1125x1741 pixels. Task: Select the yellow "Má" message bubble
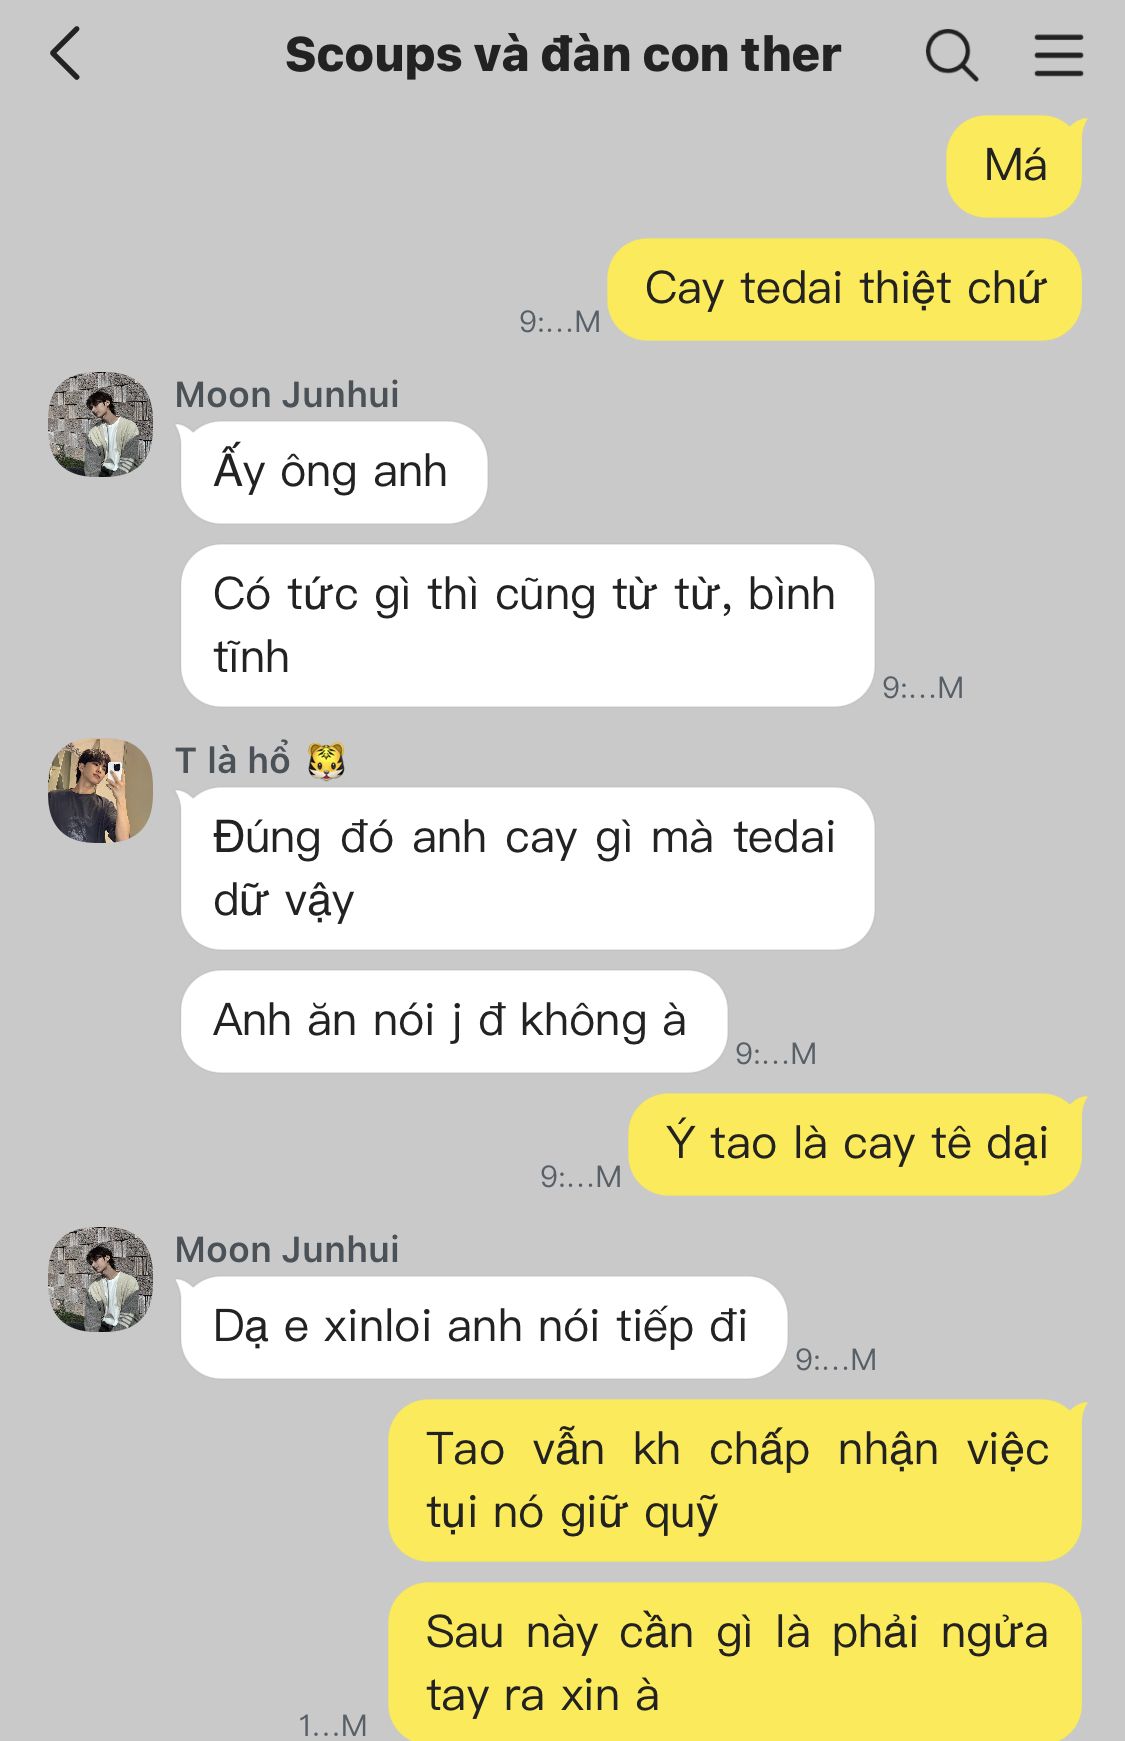coord(1015,166)
